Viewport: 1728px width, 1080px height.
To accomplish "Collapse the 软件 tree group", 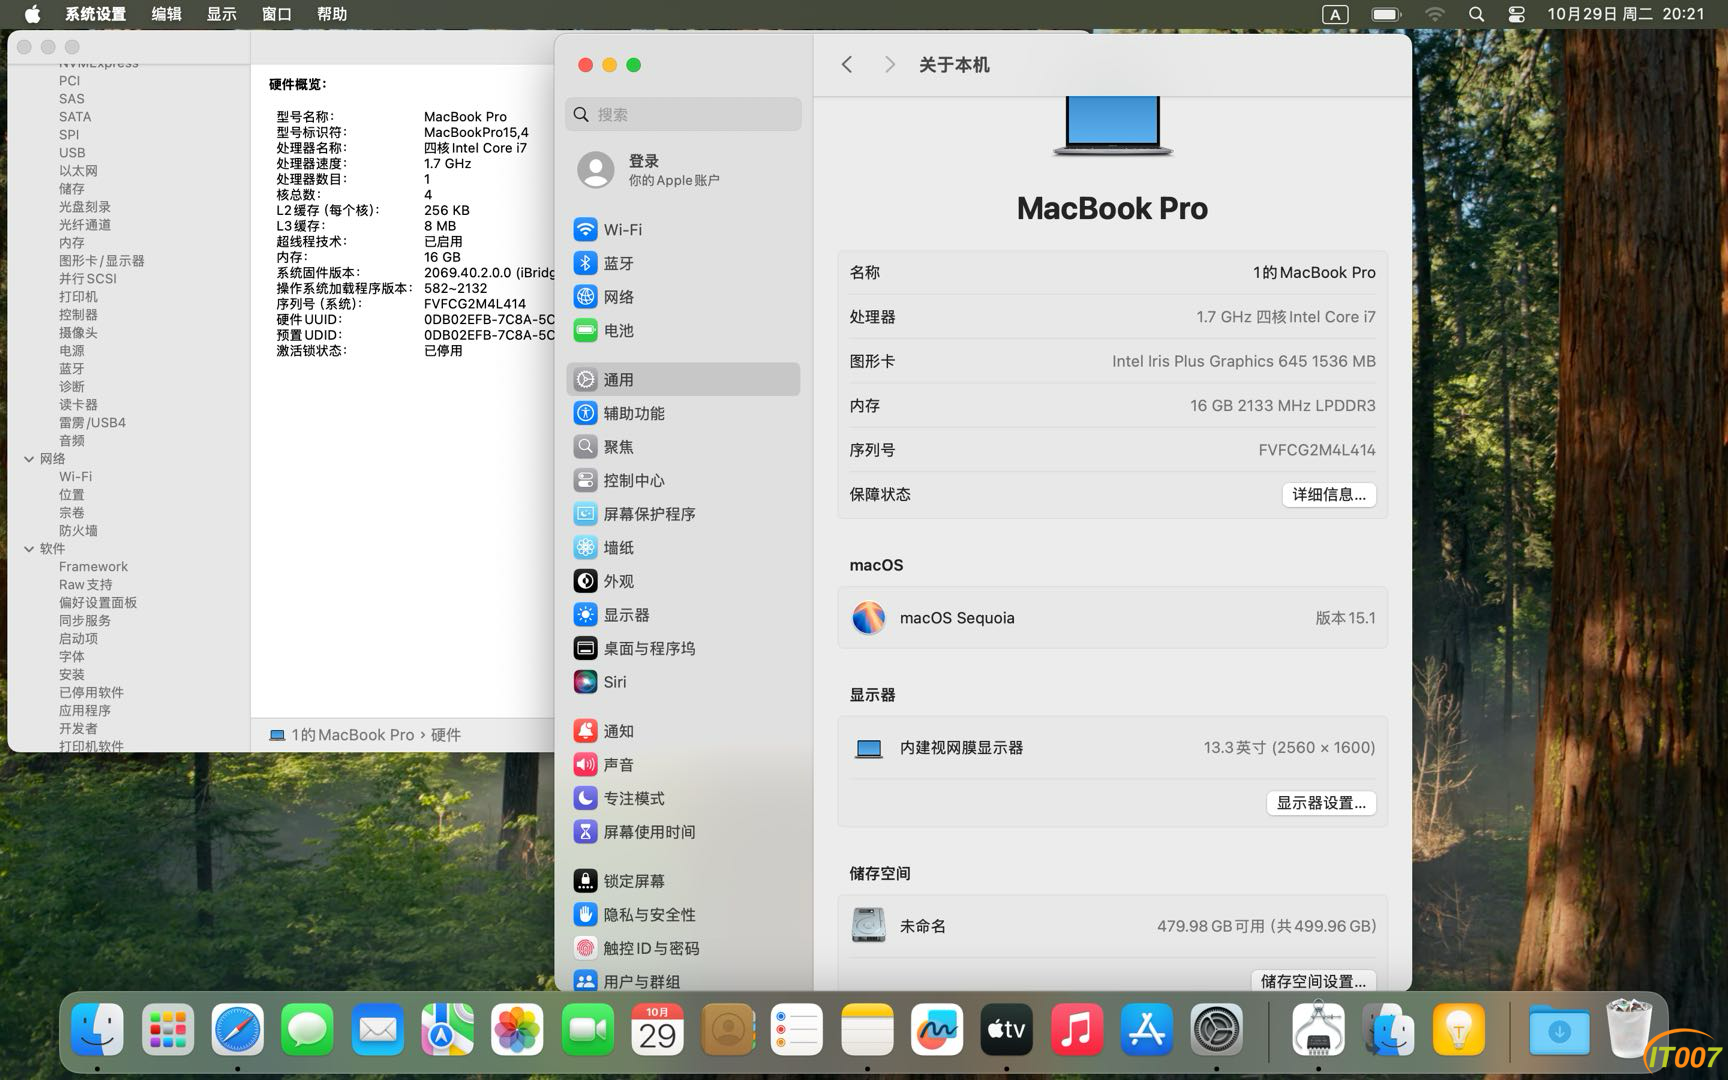I will point(29,549).
